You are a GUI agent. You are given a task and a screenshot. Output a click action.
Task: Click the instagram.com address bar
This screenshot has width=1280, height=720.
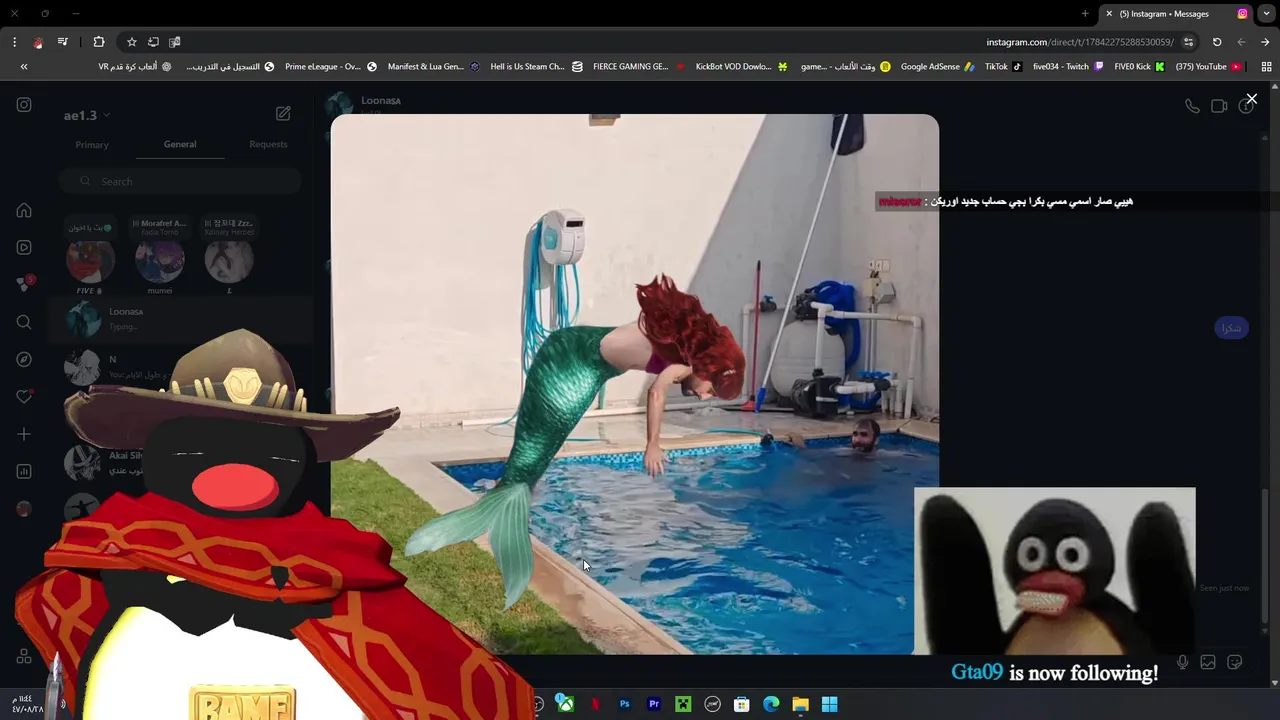[x=1080, y=42]
